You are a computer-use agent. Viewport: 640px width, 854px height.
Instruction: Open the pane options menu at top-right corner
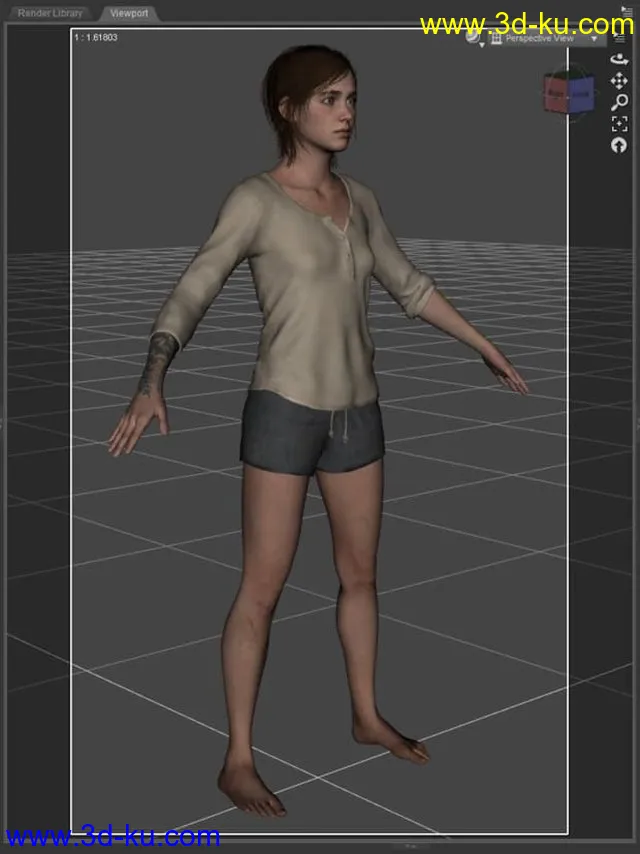pyautogui.click(x=626, y=11)
